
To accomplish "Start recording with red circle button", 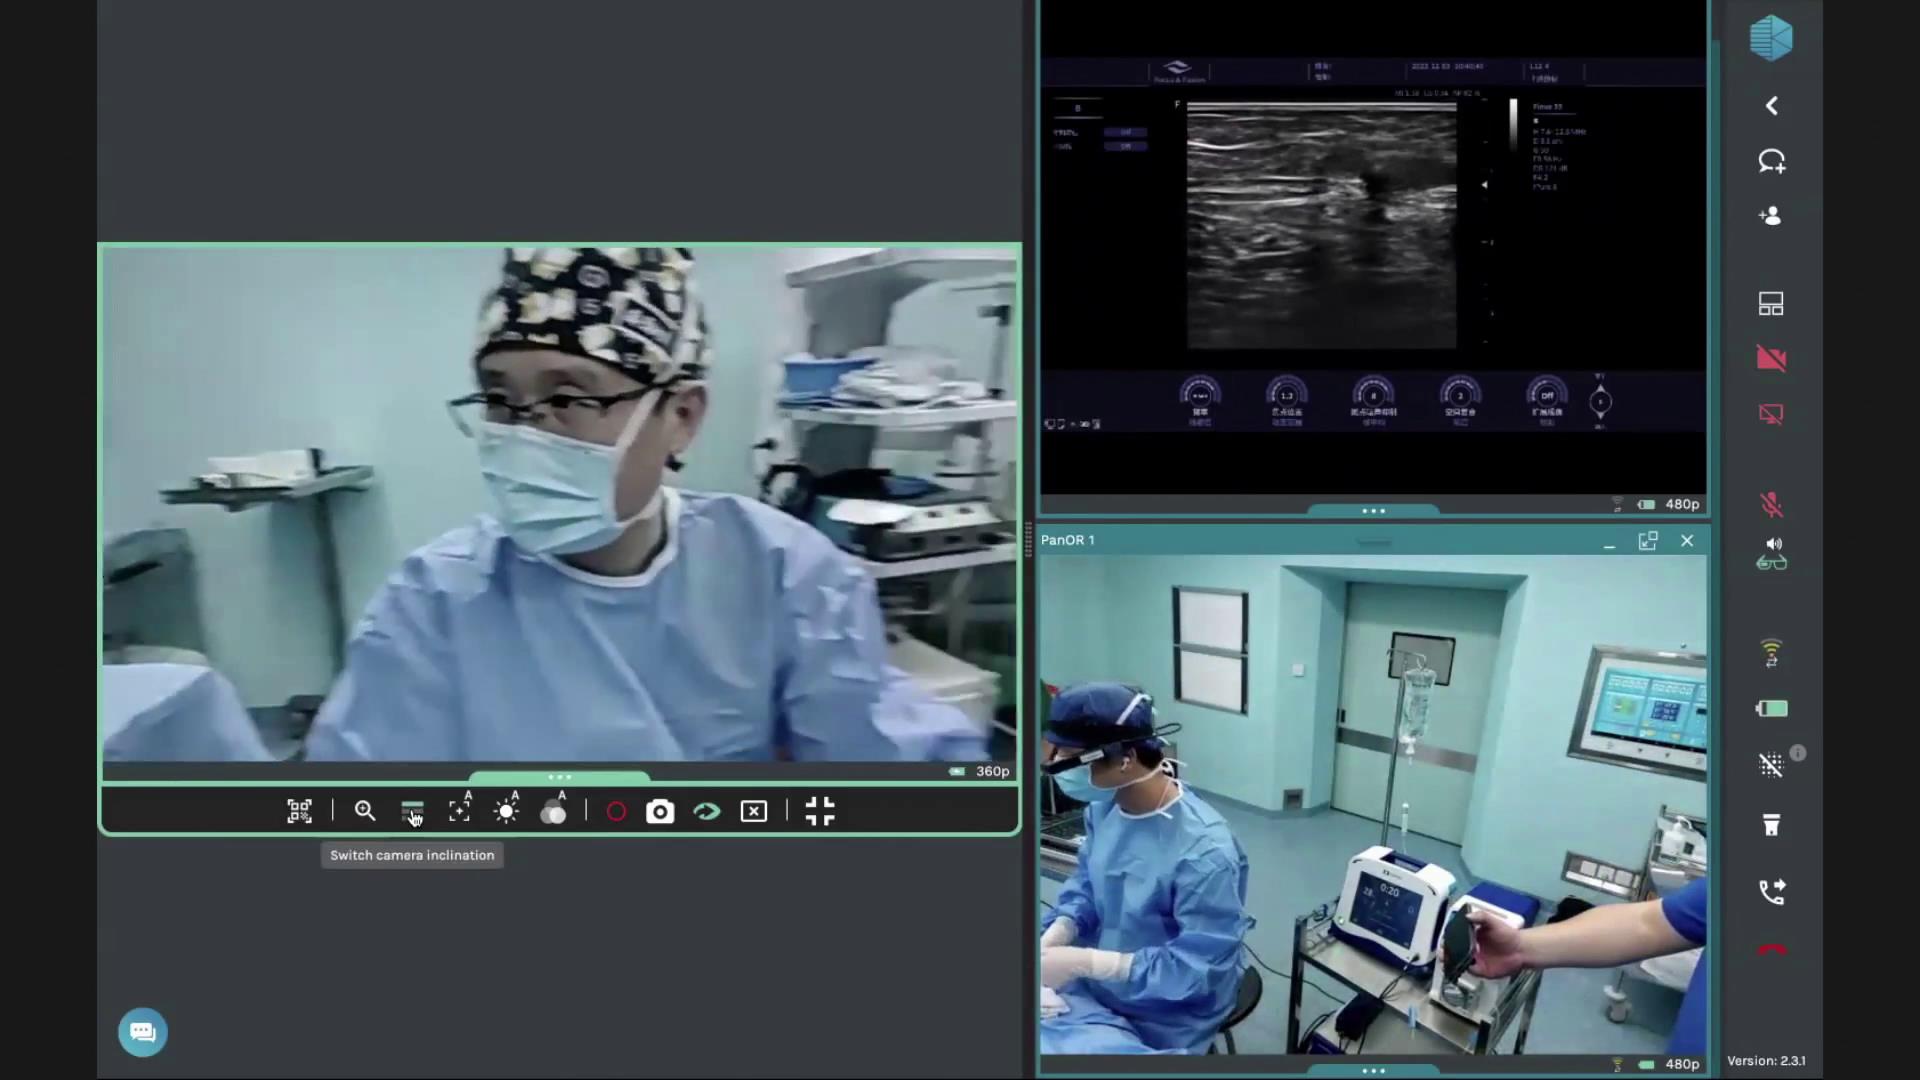I will [x=616, y=812].
